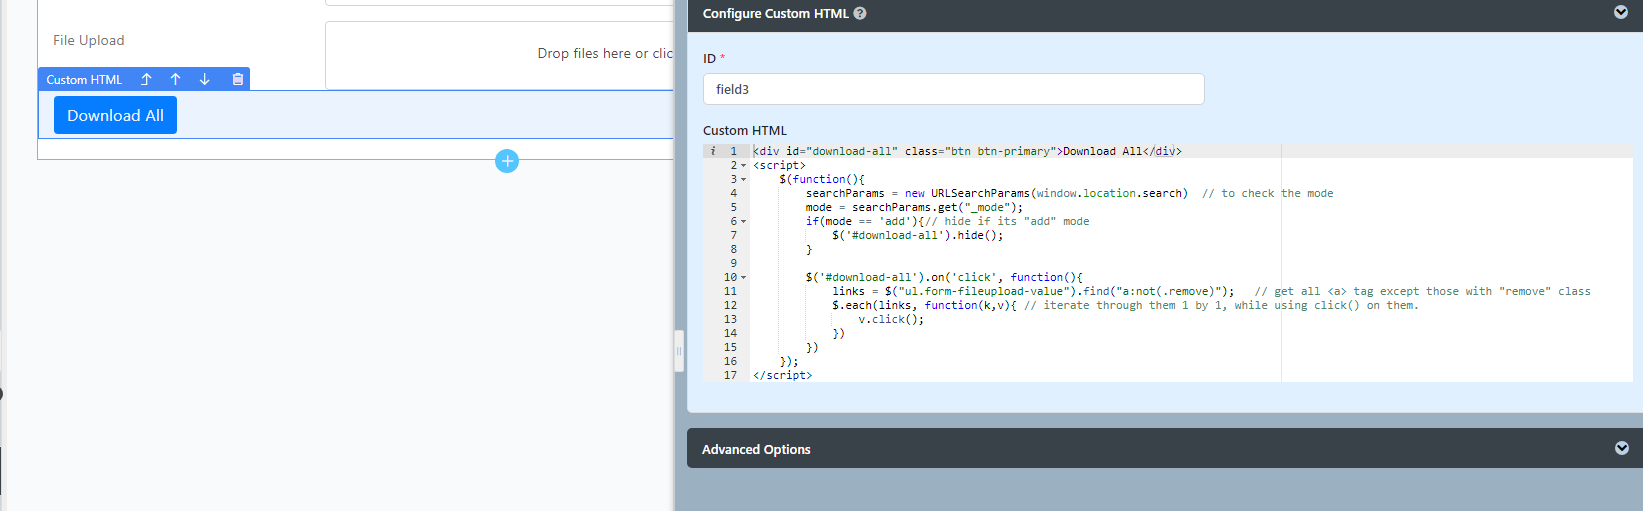Click gutter line number 17

tap(730, 375)
